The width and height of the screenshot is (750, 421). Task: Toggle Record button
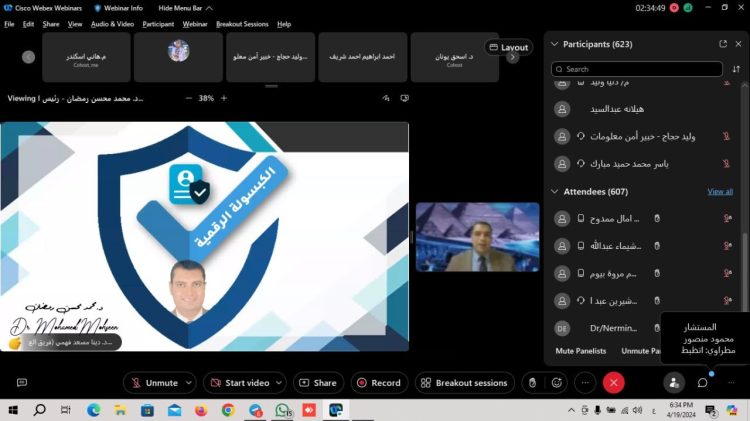379,383
